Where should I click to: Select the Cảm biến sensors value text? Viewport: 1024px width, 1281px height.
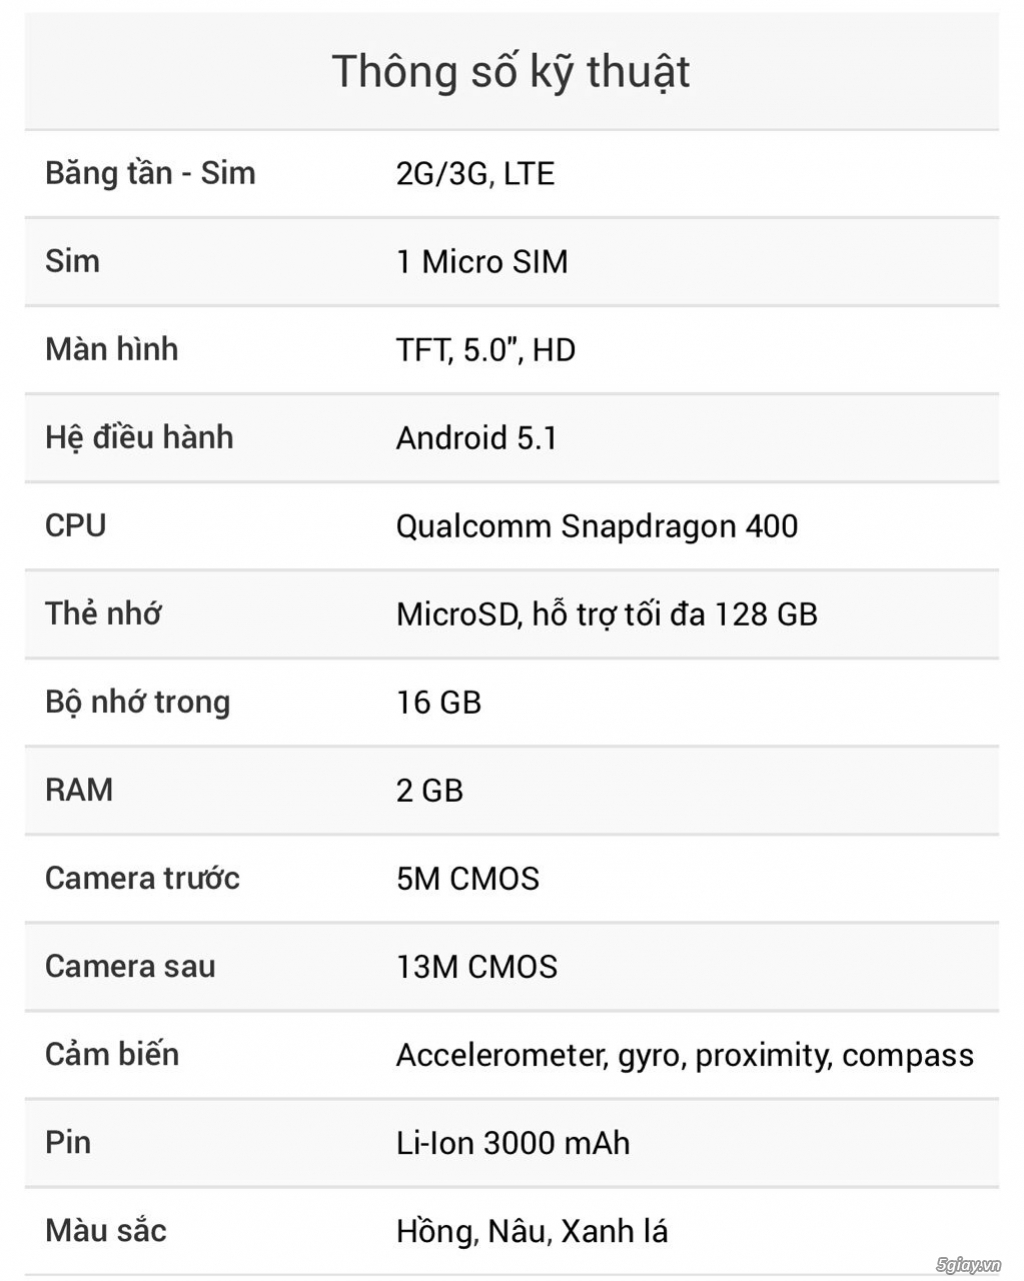tap(685, 1055)
